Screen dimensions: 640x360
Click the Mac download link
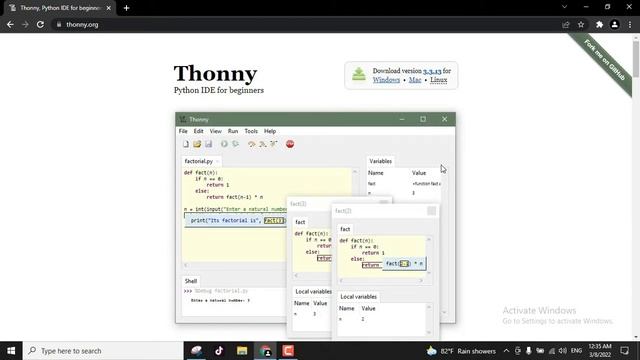[415, 80]
